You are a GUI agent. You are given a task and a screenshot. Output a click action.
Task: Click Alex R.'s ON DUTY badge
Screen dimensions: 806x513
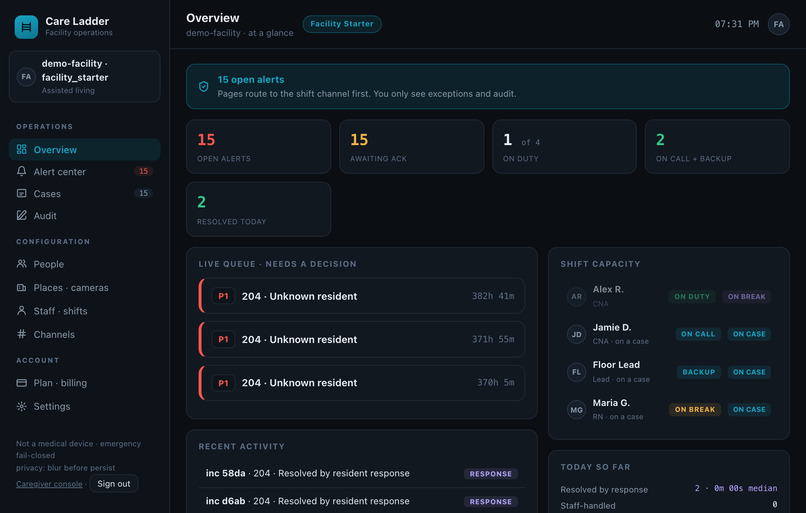coord(692,297)
